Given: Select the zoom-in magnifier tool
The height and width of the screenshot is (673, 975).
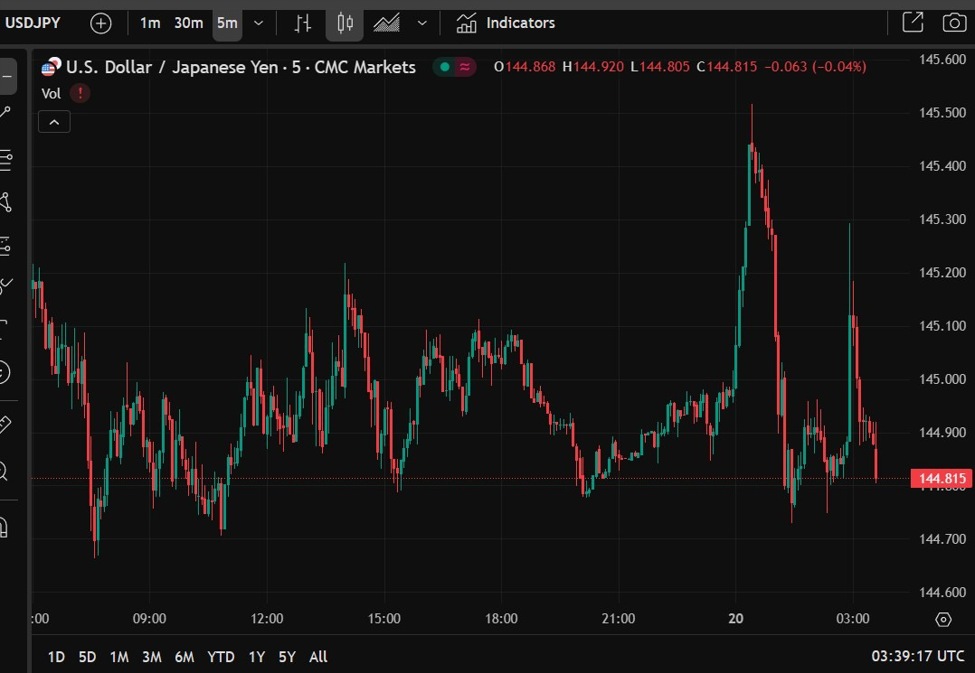Looking at the screenshot, I should (5, 471).
